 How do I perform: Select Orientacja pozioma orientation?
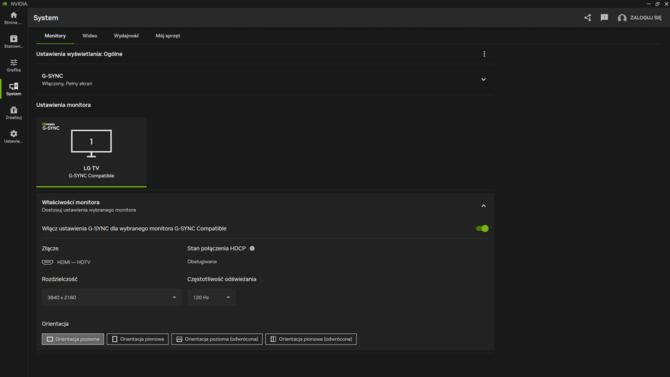(x=73, y=339)
